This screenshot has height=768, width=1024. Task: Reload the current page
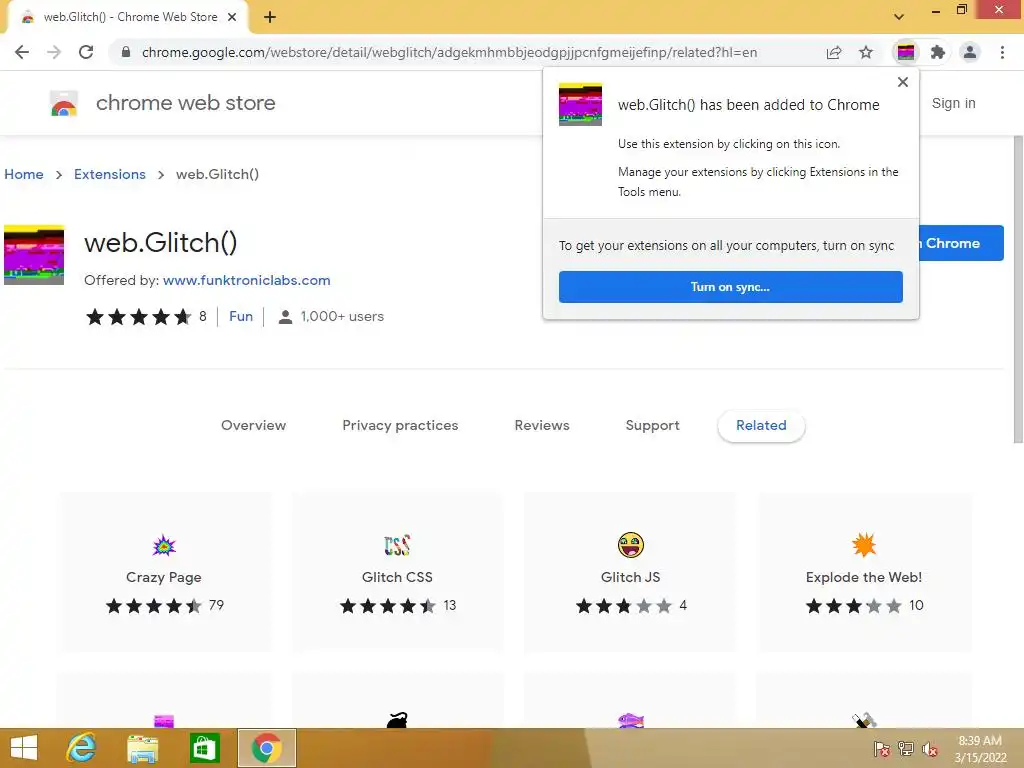[86, 52]
